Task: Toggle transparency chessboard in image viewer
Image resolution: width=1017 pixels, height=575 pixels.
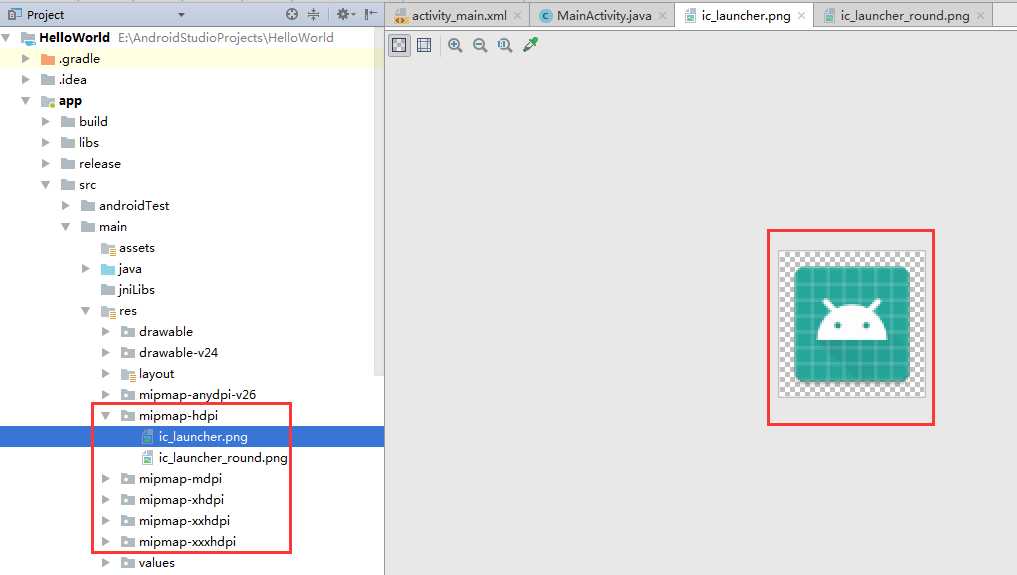Action: [399, 45]
